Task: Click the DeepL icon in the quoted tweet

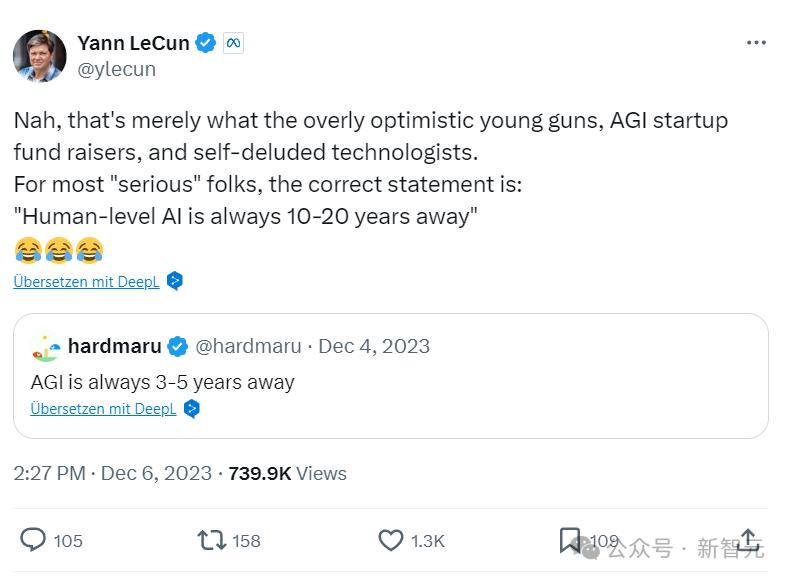Action: click(192, 408)
